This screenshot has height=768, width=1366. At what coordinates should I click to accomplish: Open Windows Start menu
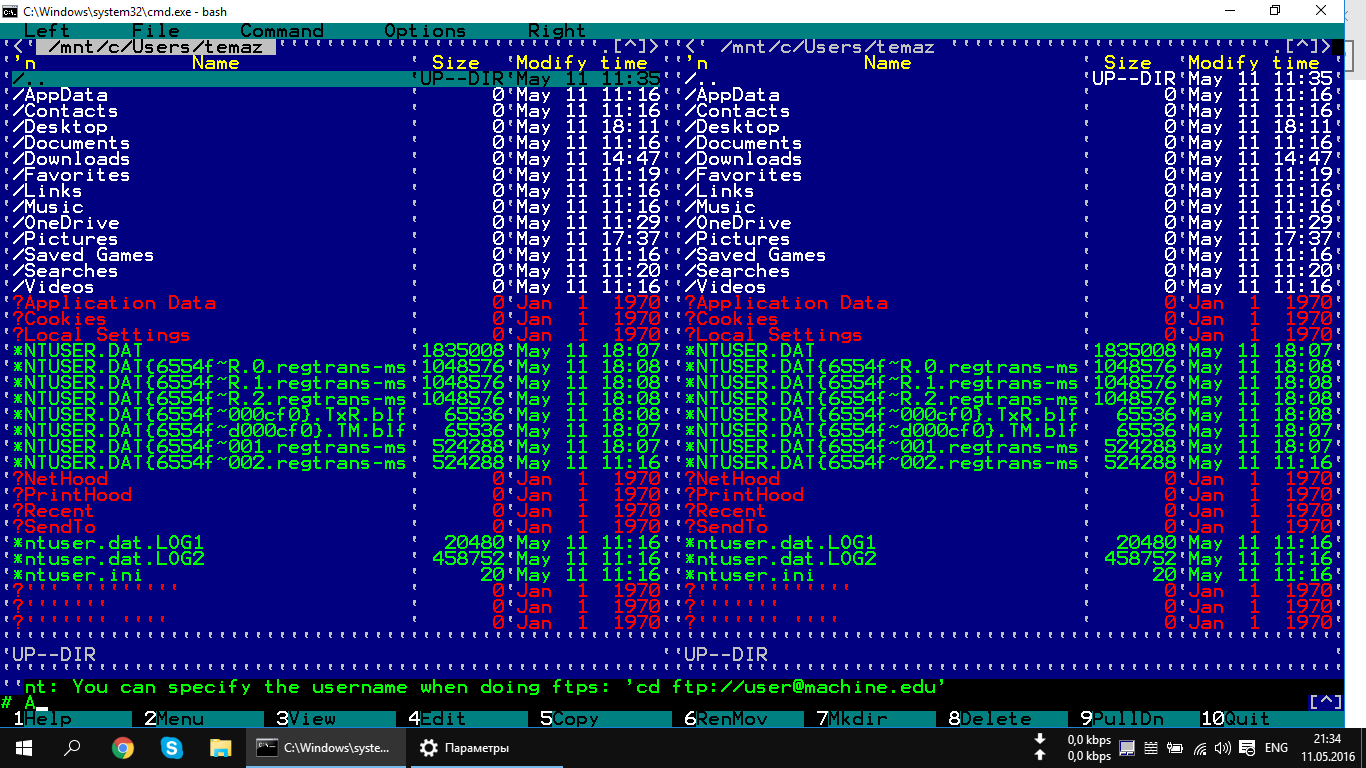coord(22,747)
